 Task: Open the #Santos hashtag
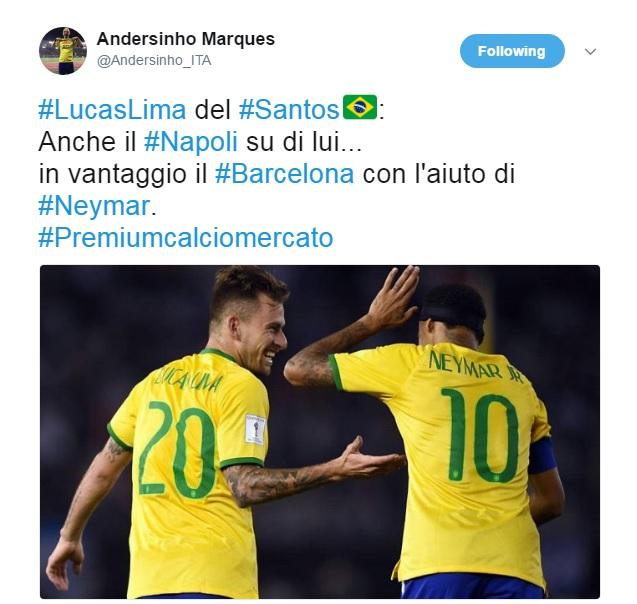(289, 110)
